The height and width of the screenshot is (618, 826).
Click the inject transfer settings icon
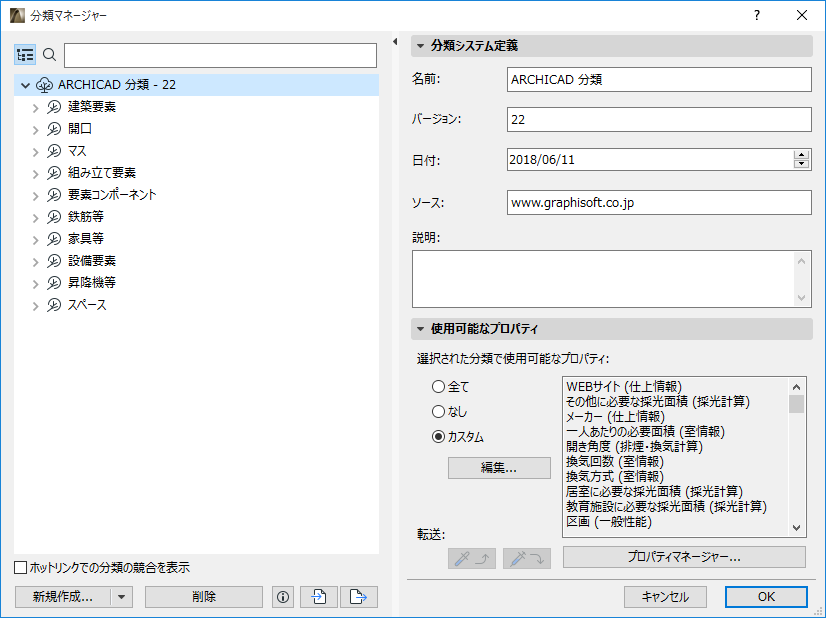(526, 559)
